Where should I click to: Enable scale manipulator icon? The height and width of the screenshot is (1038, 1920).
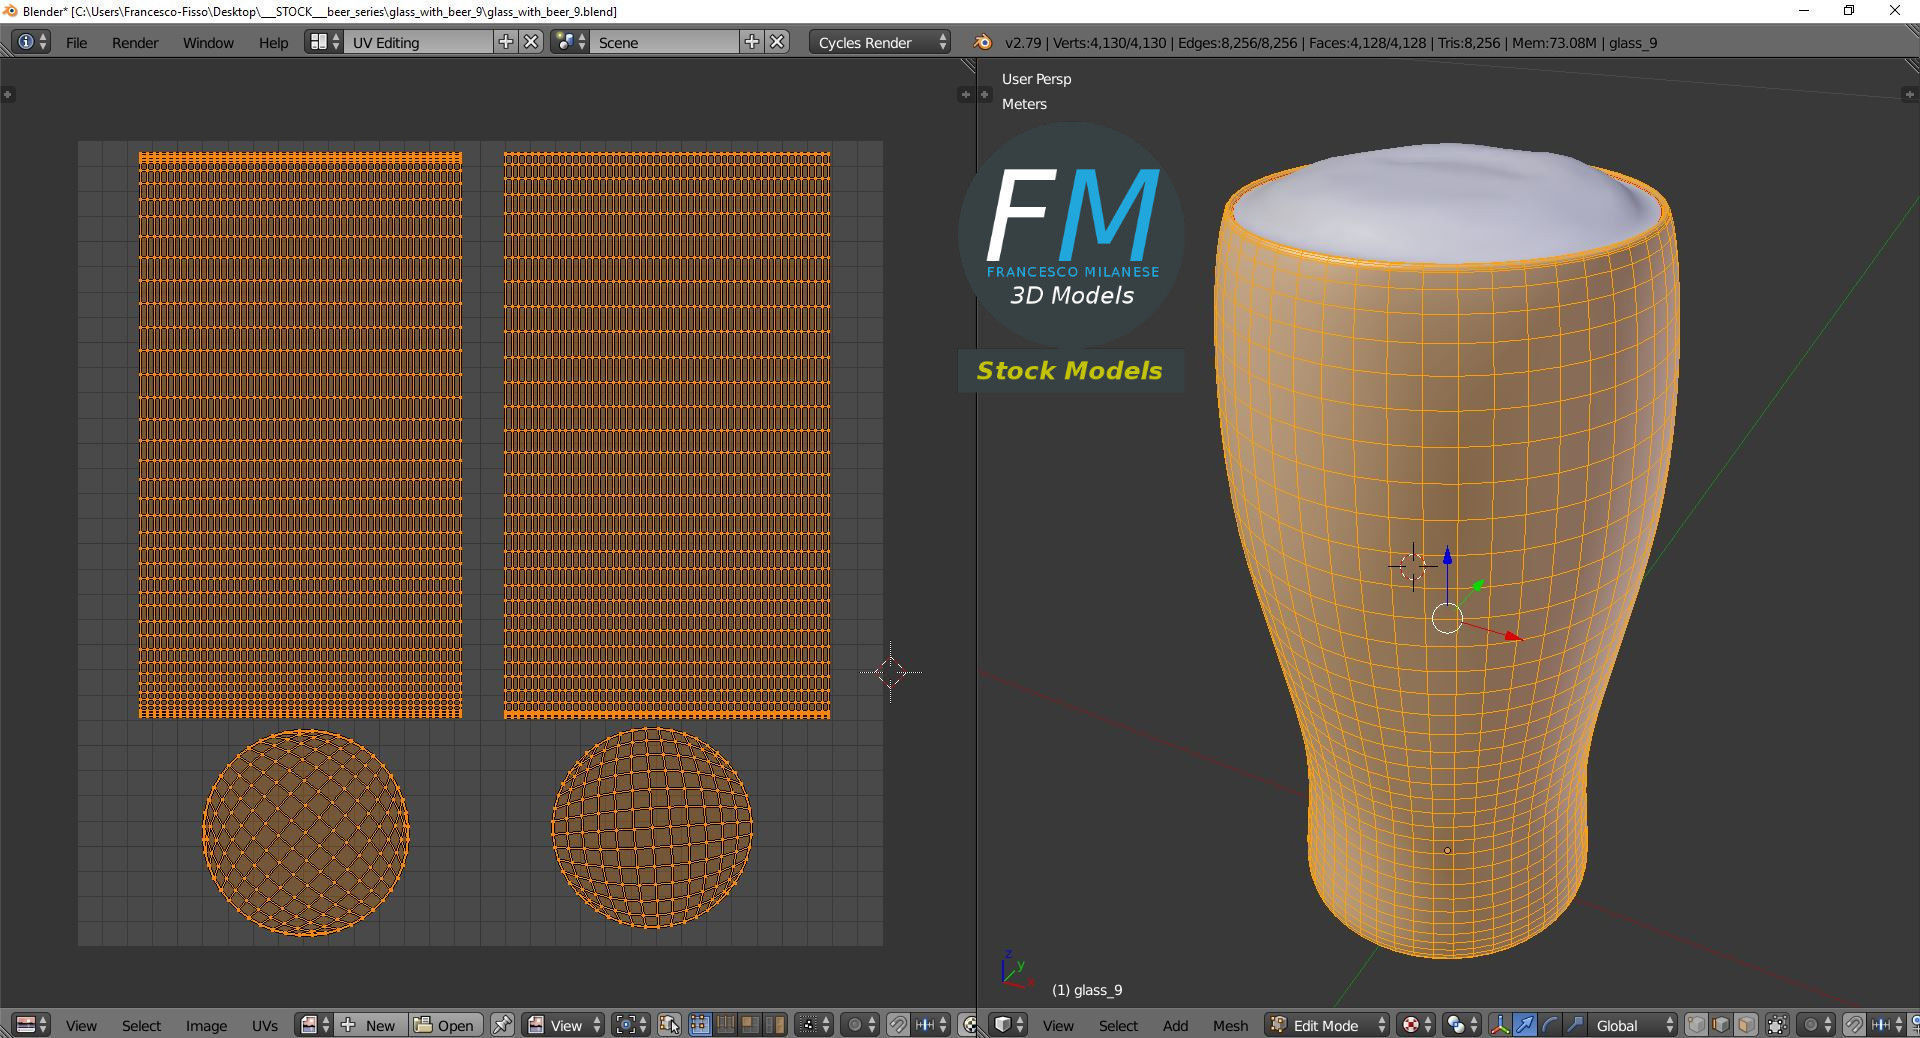[1574, 1025]
